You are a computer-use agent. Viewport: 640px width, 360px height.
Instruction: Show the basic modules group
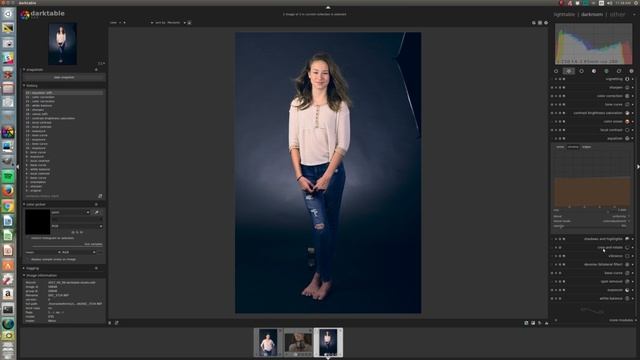(x=582, y=71)
